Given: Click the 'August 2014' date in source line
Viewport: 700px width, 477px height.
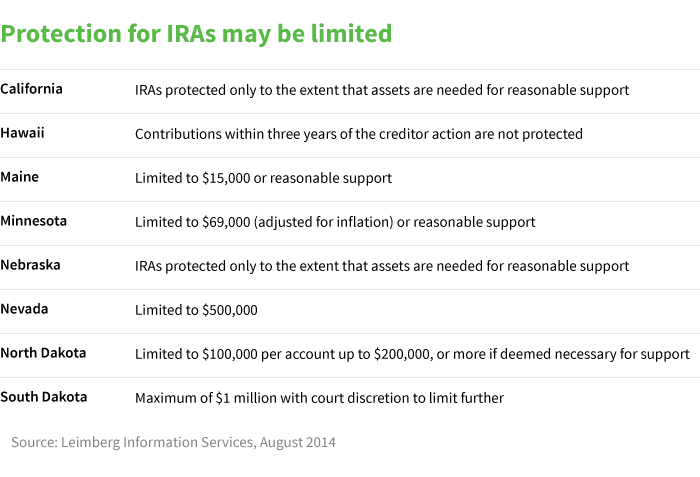Looking at the screenshot, I should coord(296,442).
